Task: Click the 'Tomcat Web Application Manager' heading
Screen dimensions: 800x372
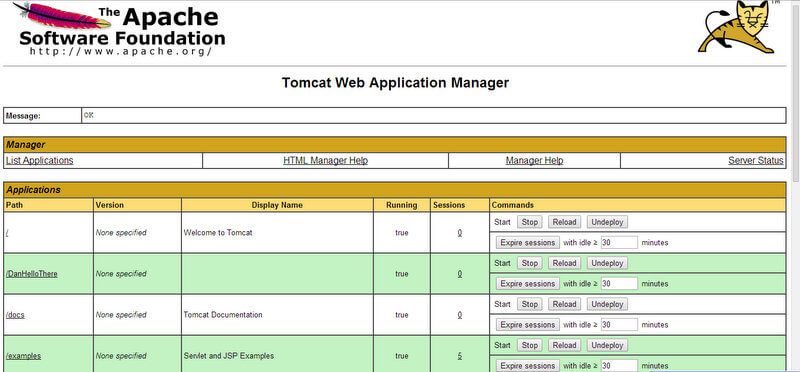Action: (x=395, y=83)
